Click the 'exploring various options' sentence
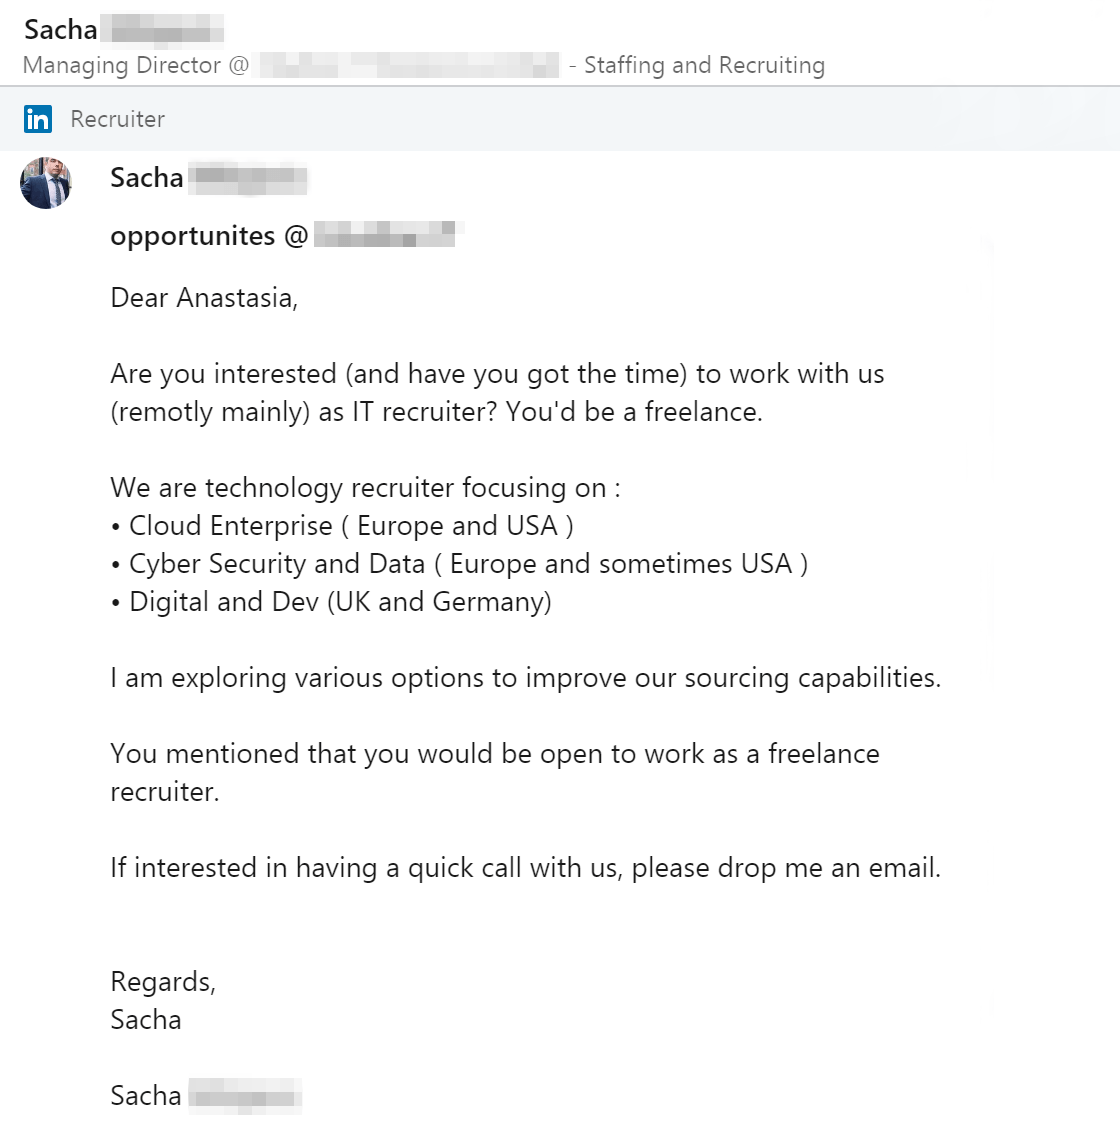The image size is (1120, 1148). pyautogui.click(x=526, y=678)
